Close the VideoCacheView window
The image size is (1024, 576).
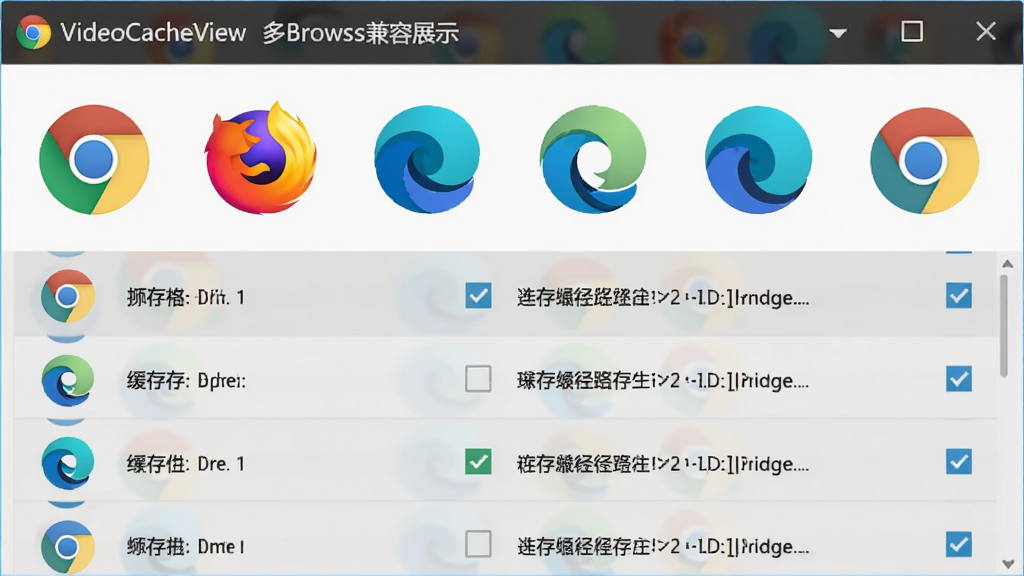click(985, 31)
